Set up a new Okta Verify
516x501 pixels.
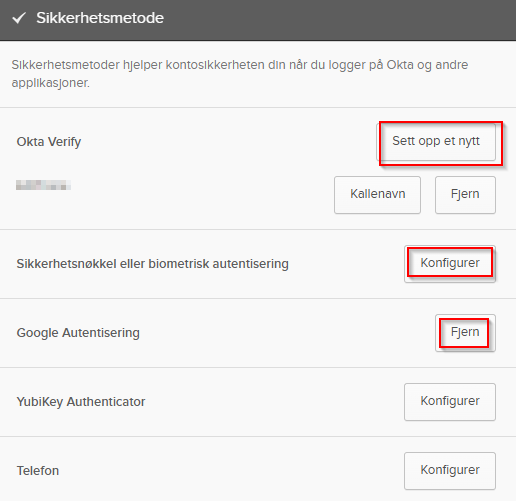pyautogui.click(x=436, y=142)
